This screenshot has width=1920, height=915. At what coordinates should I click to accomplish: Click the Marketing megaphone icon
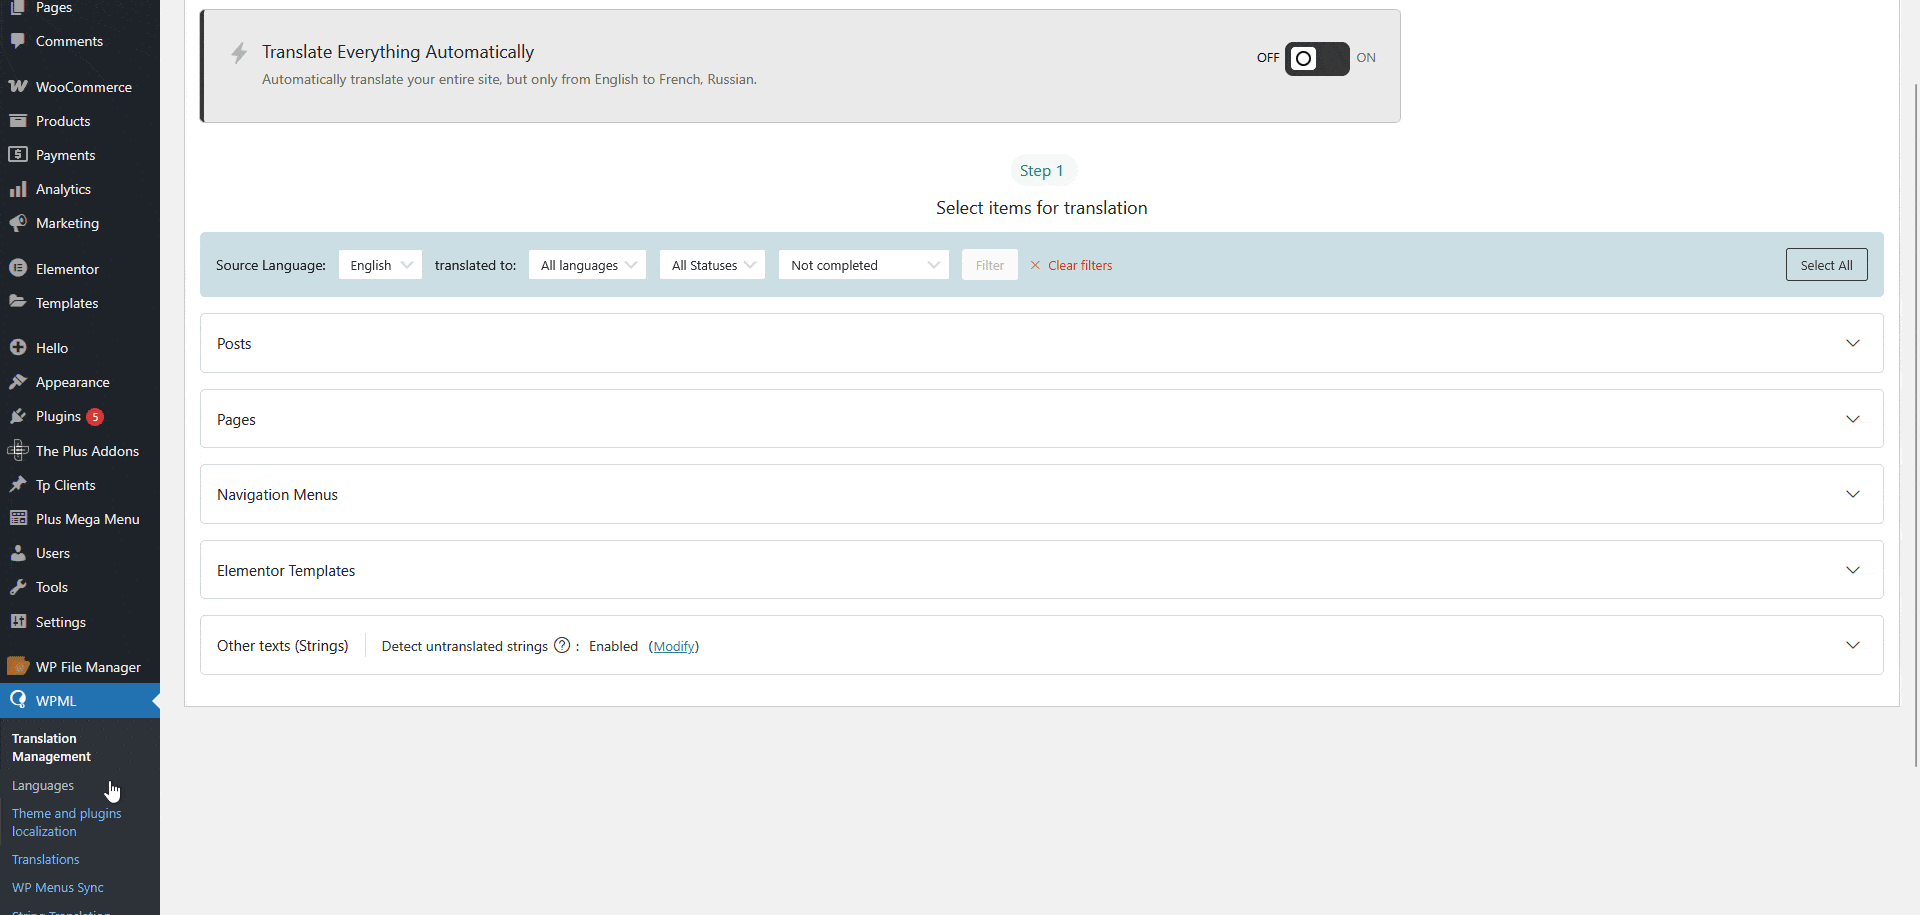[x=18, y=223]
